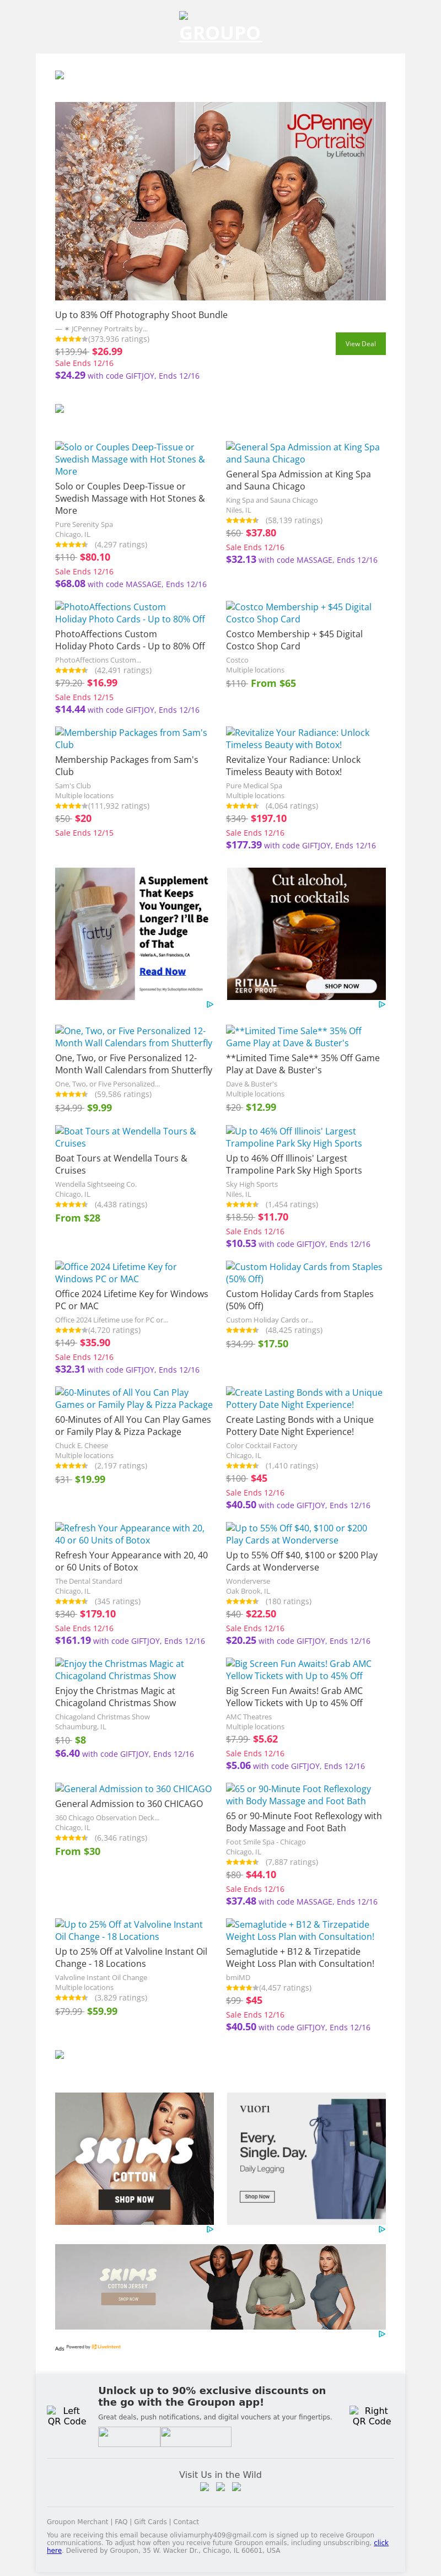Click the Right QR Code image
This screenshot has height=2576, width=441.
(370, 2415)
